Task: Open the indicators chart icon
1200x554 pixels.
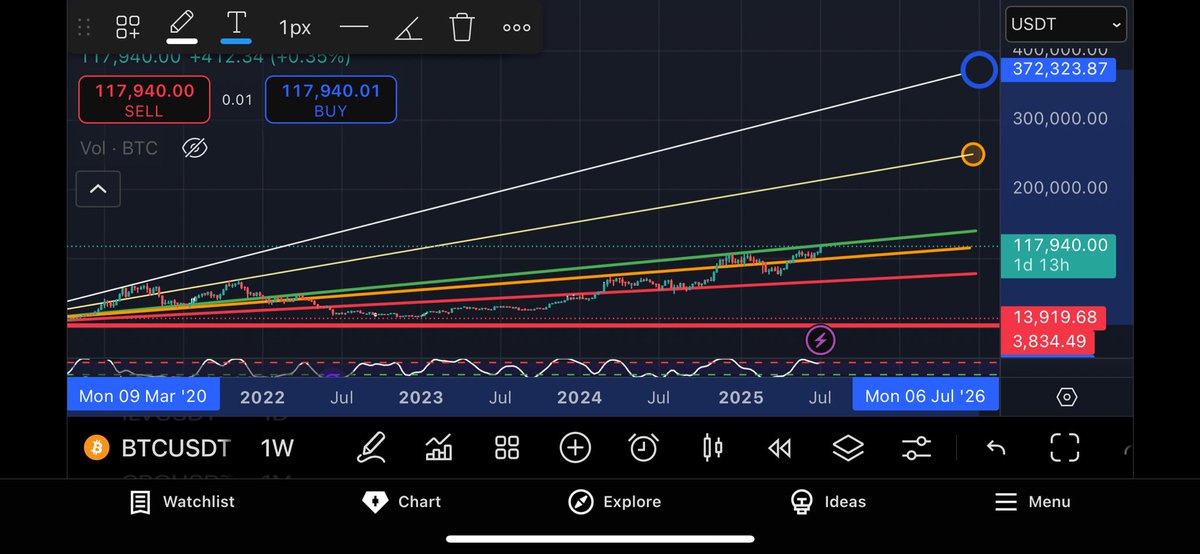Action: [x=439, y=447]
